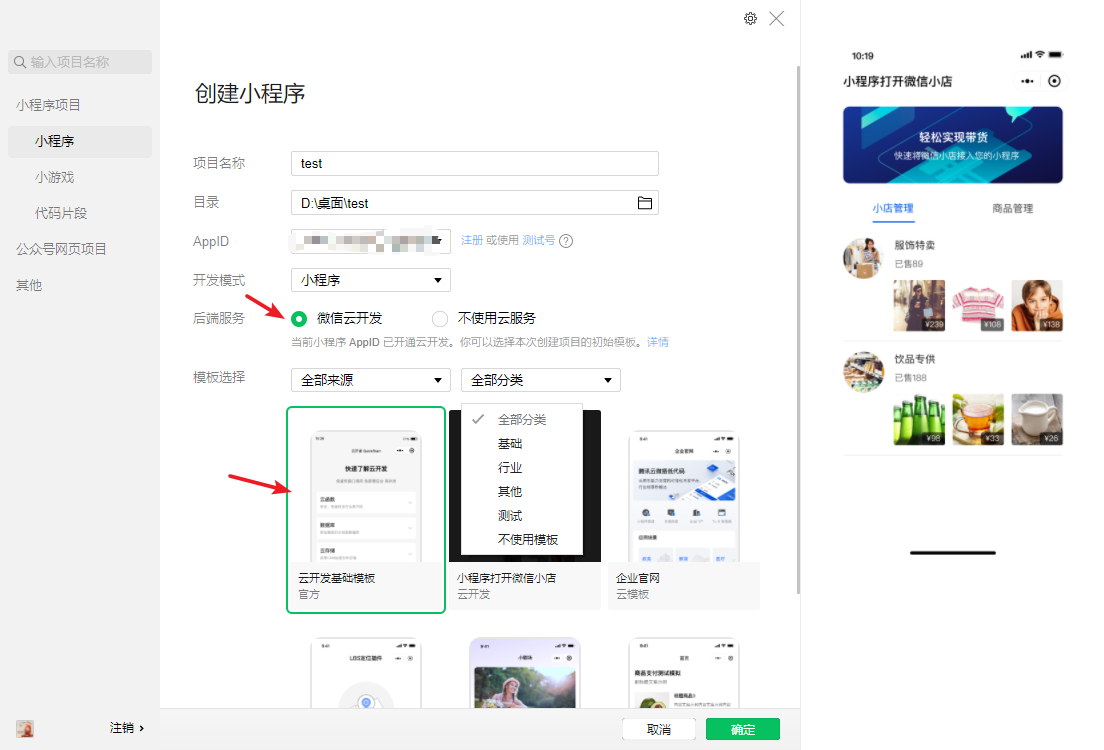Open the ¥138 child photo product
The height and width of the screenshot is (750, 1104).
(x=1037, y=306)
